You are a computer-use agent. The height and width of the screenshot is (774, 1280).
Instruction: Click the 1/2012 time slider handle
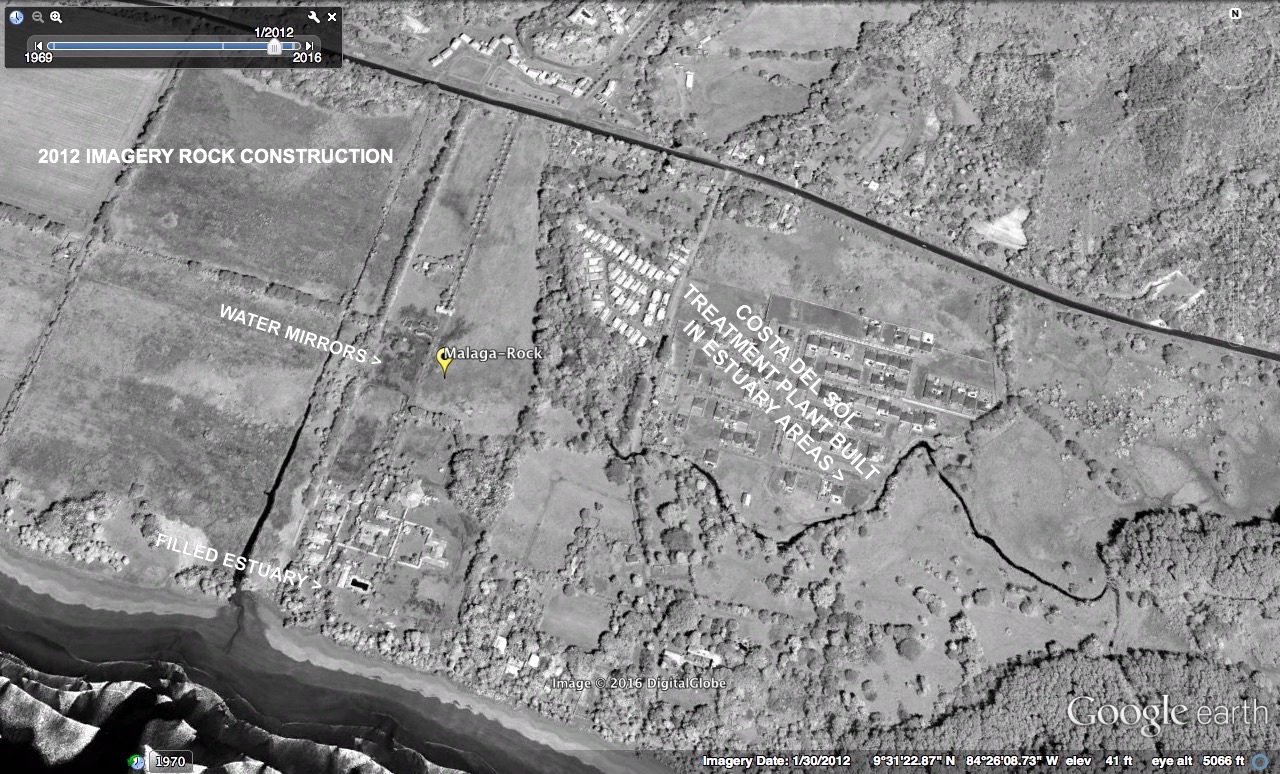(x=273, y=46)
